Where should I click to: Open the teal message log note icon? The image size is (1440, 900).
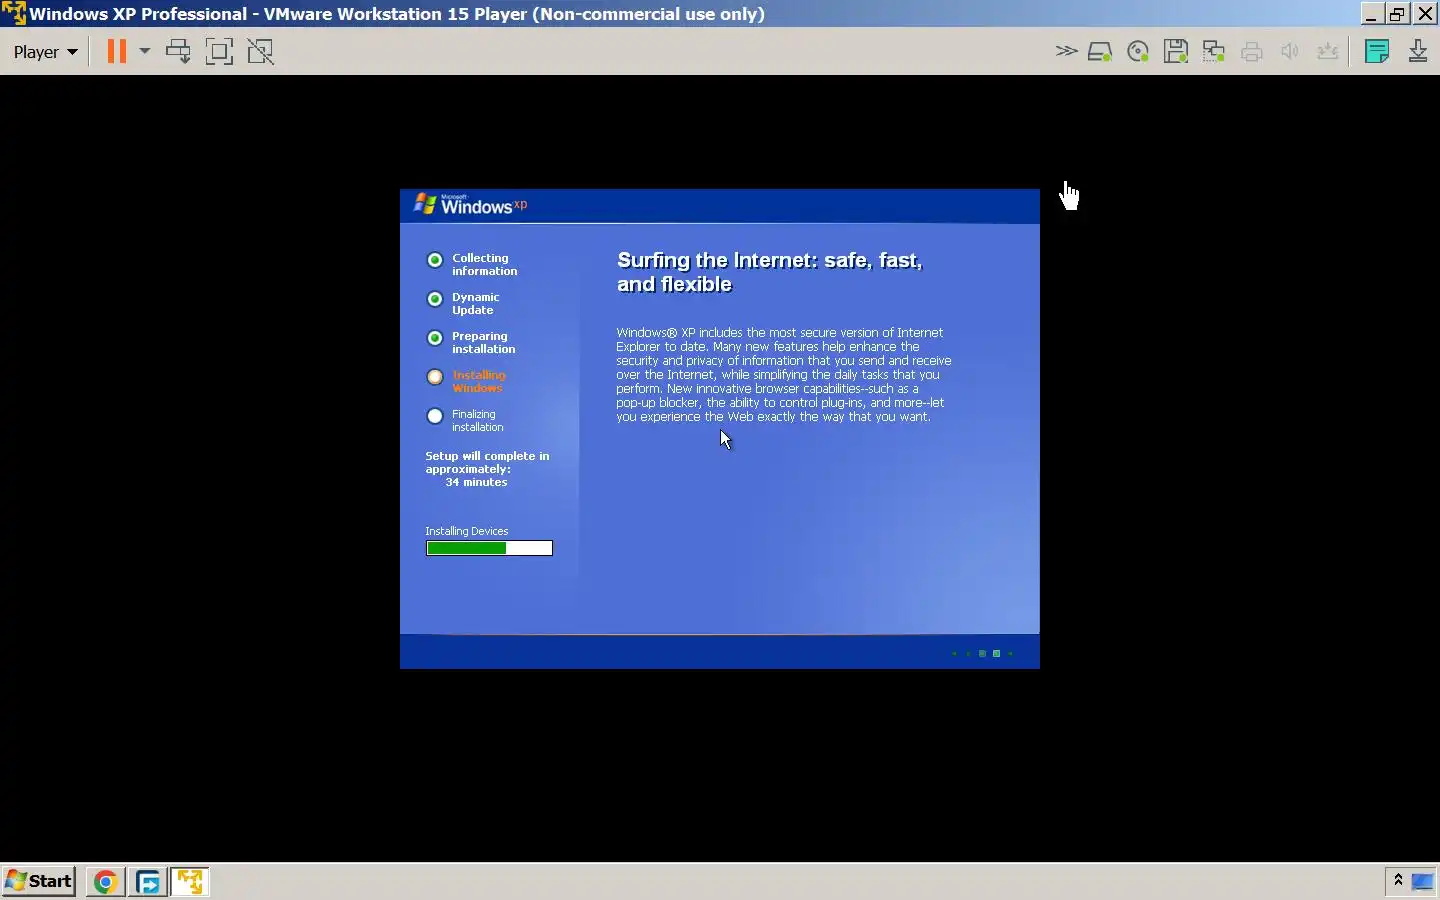coord(1377,51)
